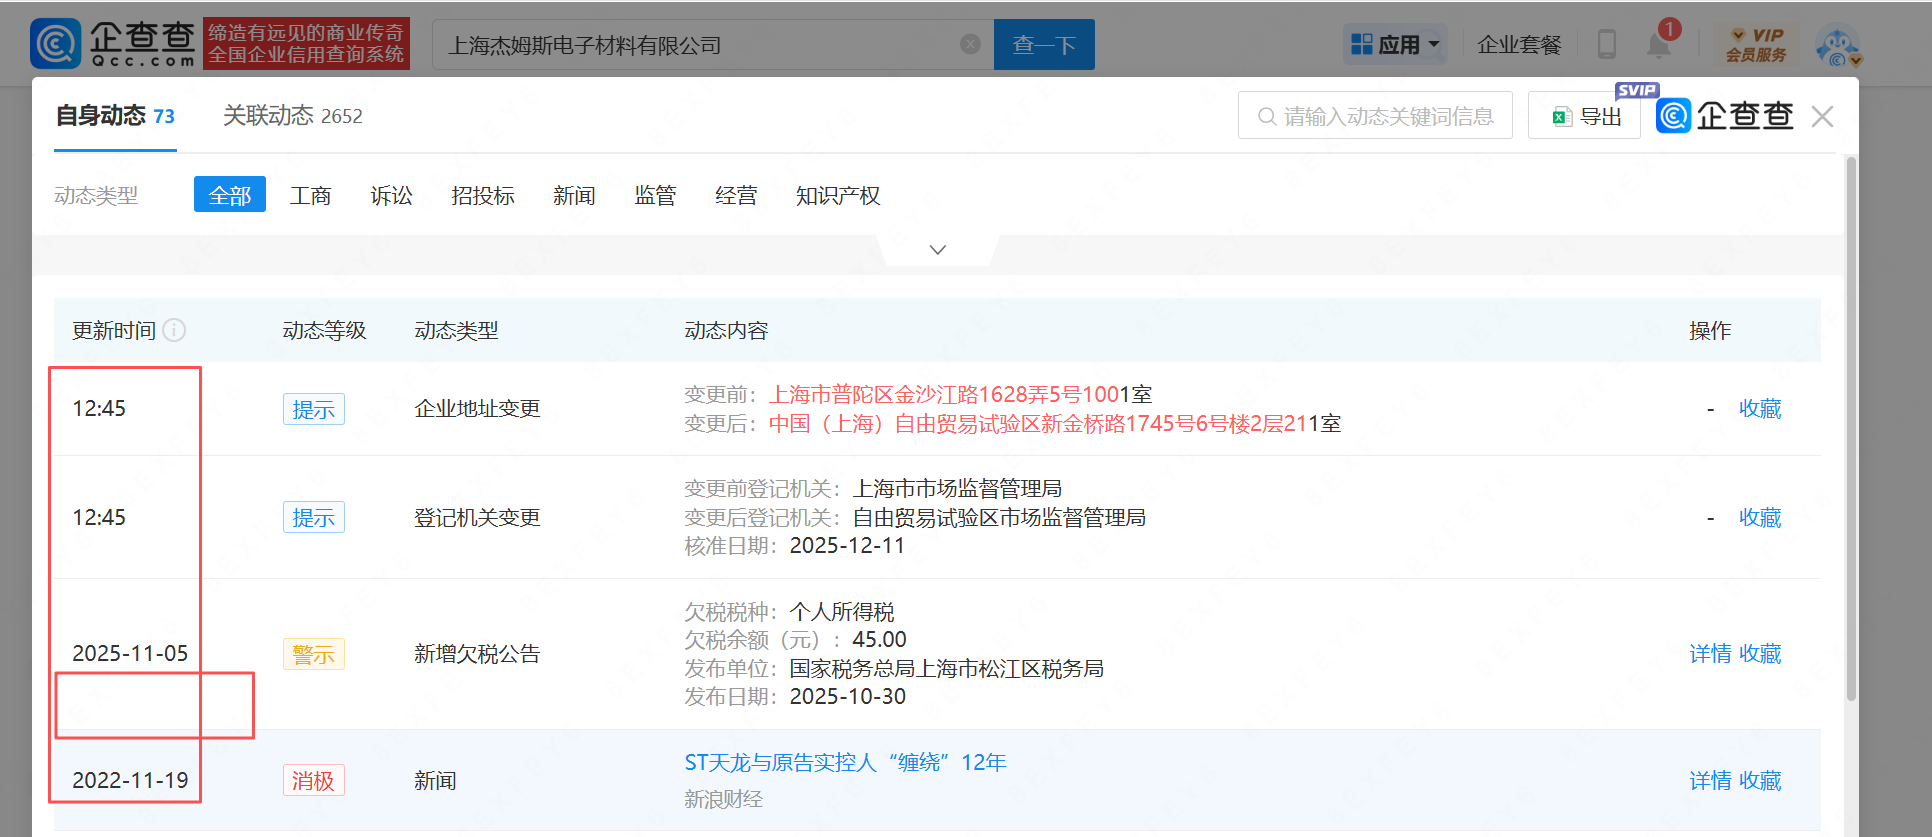The image size is (1932, 837).
Task: Click the 动态等级 column header
Action: tap(324, 330)
